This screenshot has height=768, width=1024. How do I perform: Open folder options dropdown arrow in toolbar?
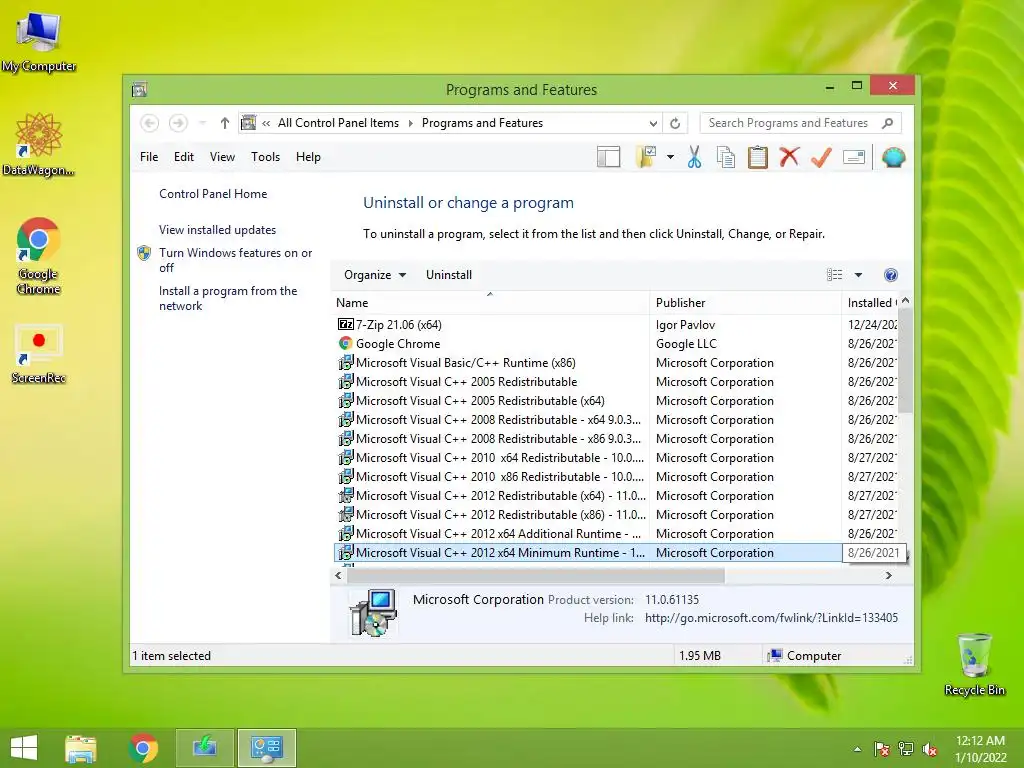pyautogui.click(x=670, y=157)
